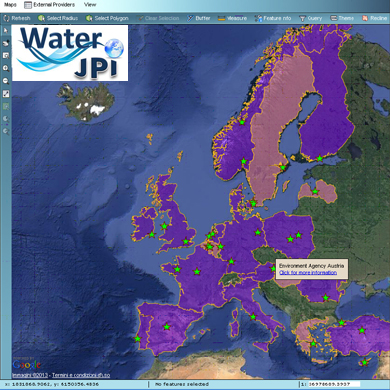The height and width of the screenshot is (390, 390).
Task: Click the zoom in magnifier
Action: pos(6,68)
